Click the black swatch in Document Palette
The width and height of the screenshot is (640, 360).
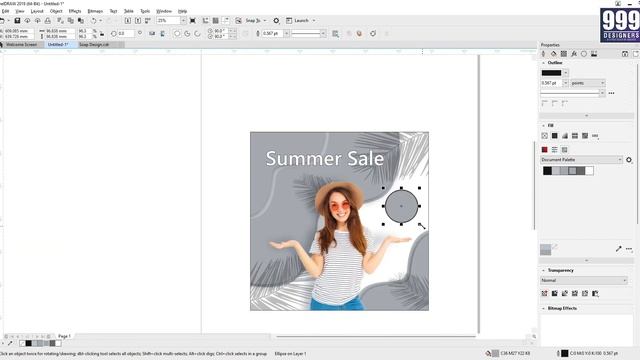click(x=547, y=171)
